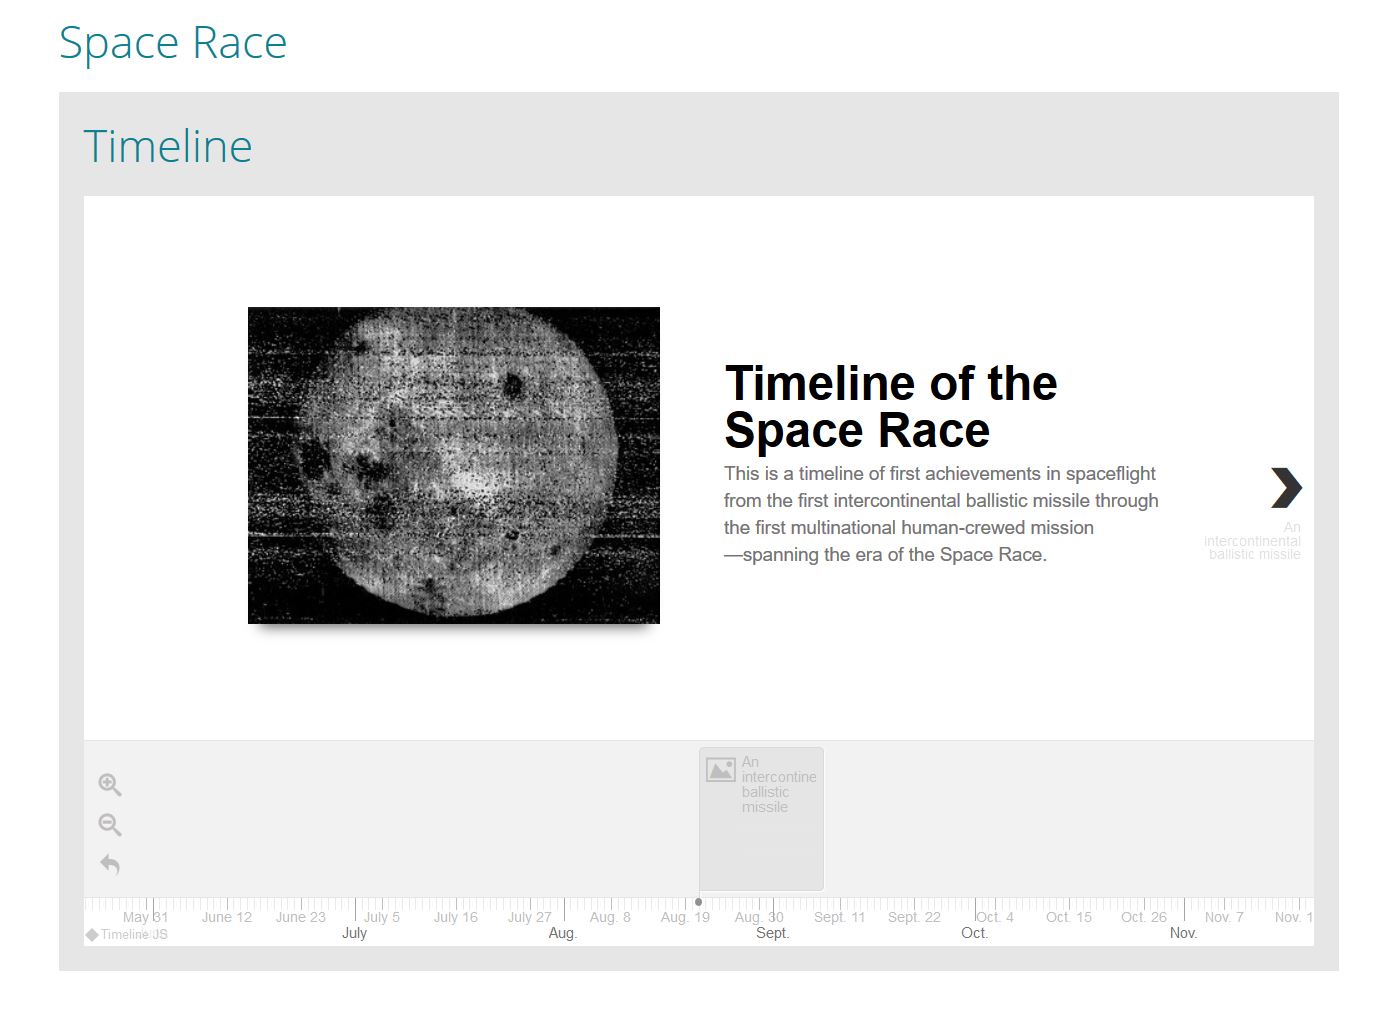Select the return-to-start back arrow icon

click(110, 864)
